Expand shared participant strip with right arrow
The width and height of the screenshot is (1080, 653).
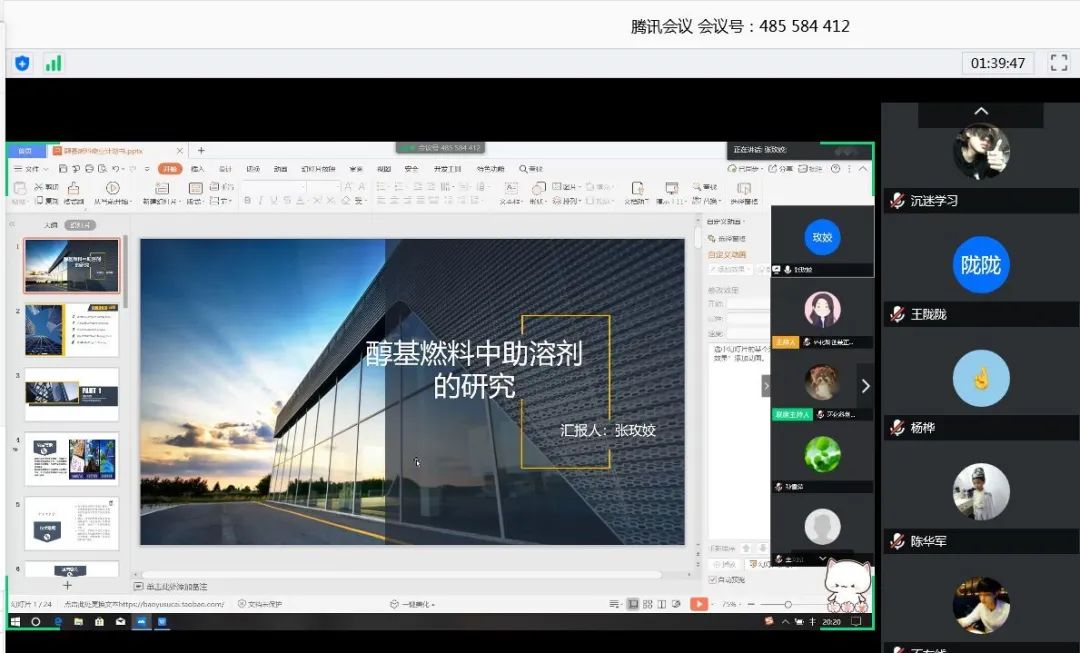866,386
